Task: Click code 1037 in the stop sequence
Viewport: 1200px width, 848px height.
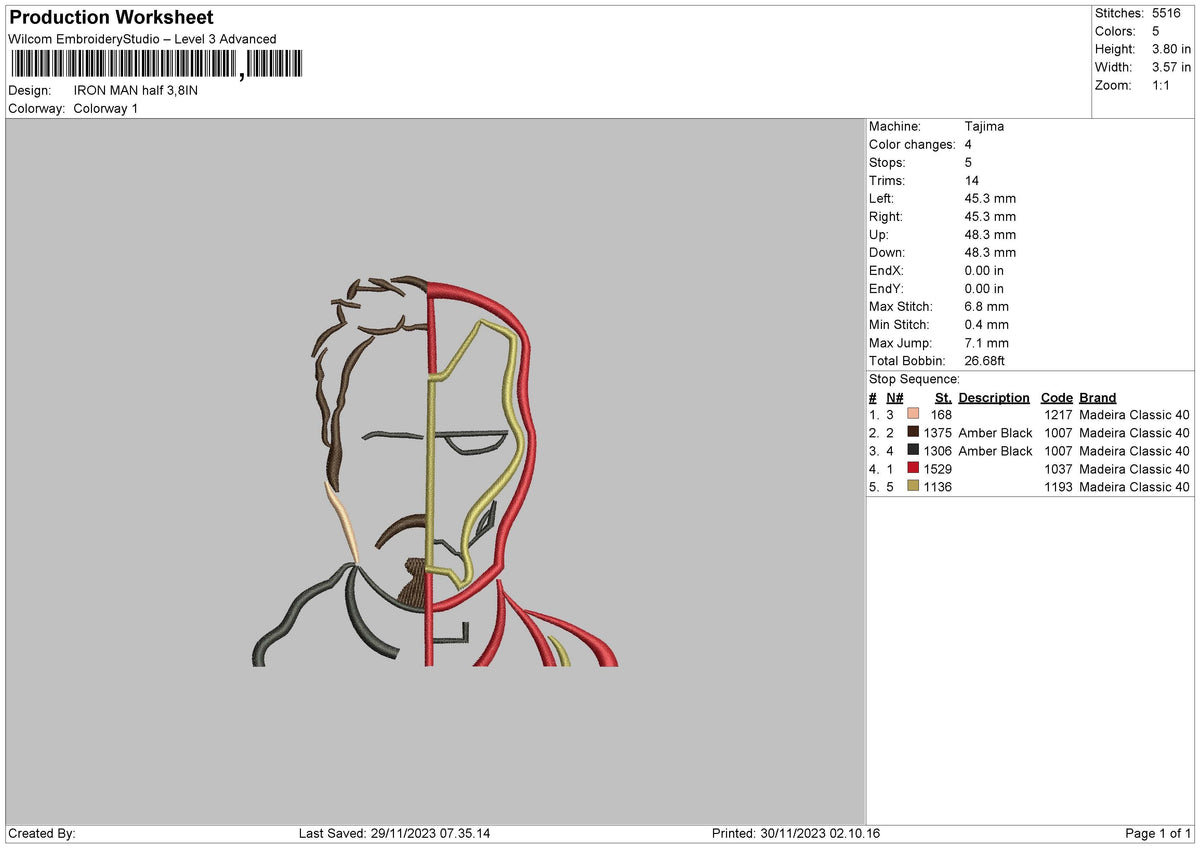Action: pyautogui.click(x=1058, y=469)
